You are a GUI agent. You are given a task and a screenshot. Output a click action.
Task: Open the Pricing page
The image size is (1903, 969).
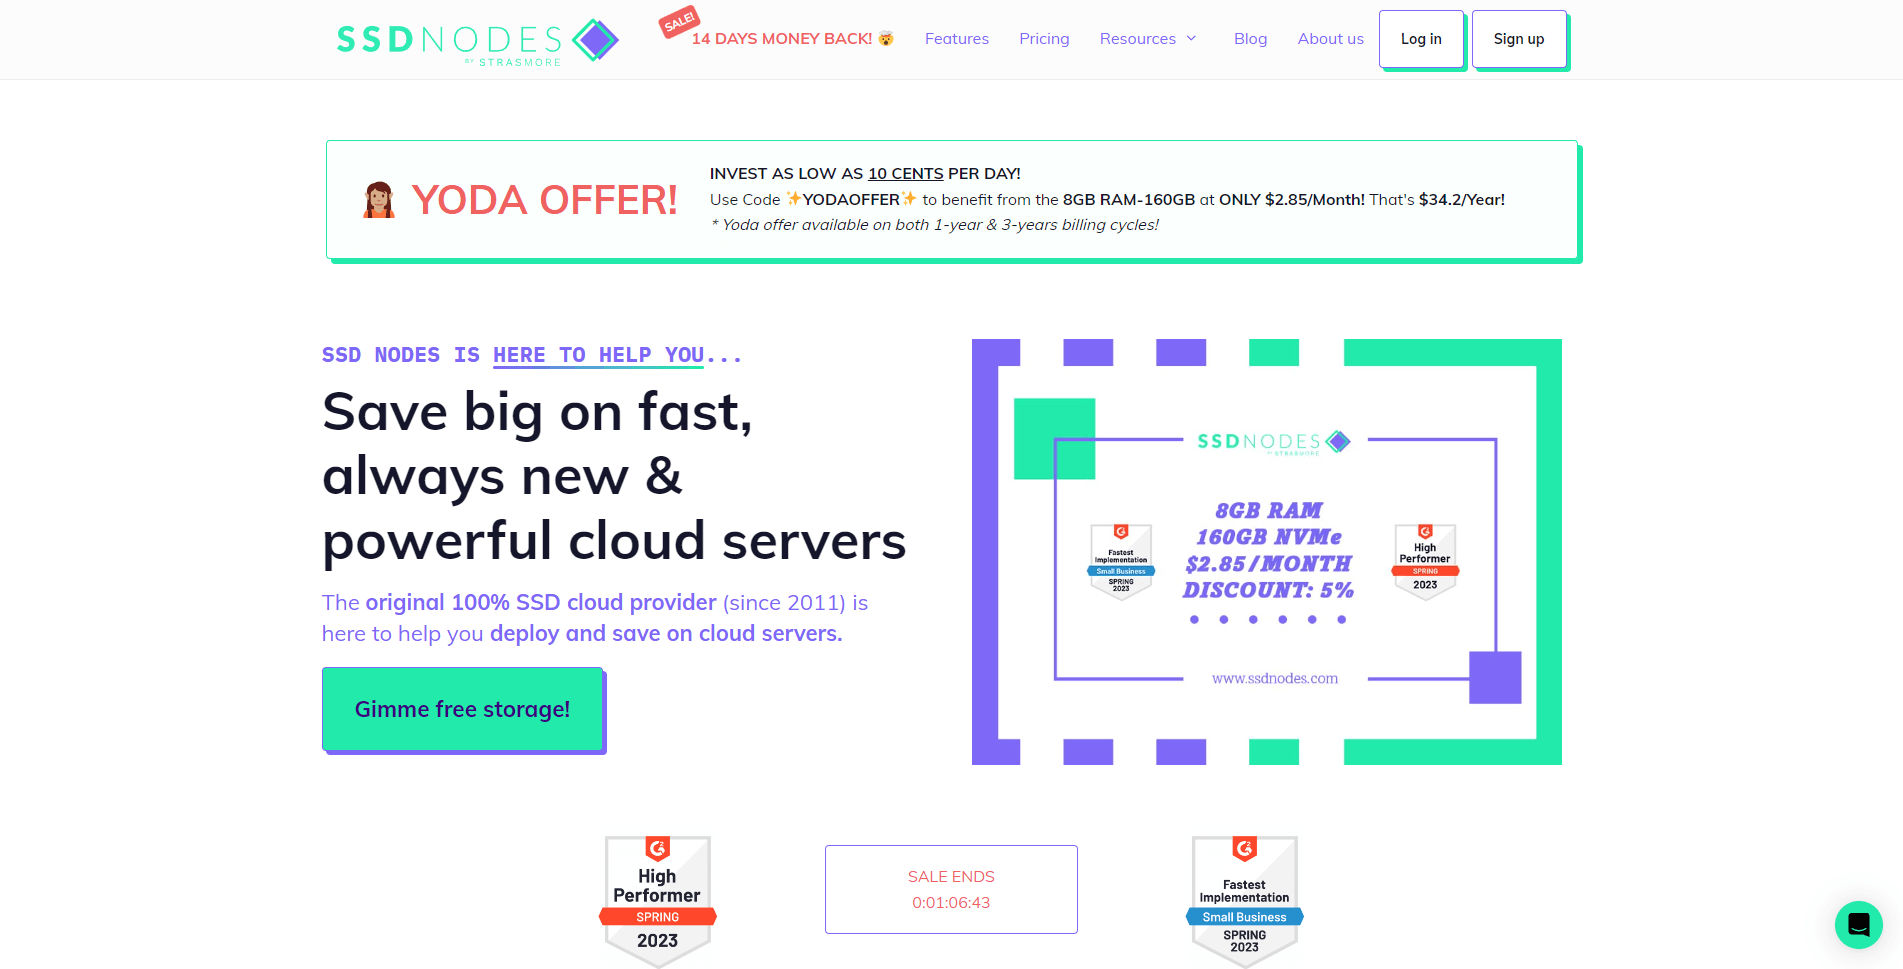tap(1044, 39)
